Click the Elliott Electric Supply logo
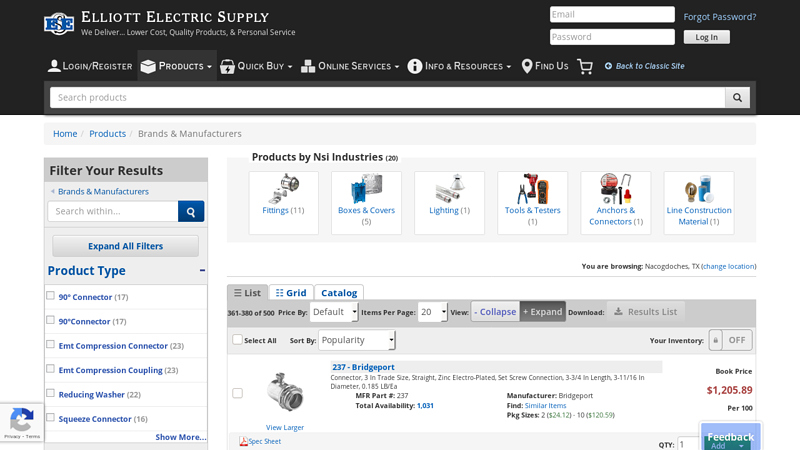This screenshot has height=450, width=800. coord(59,23)
